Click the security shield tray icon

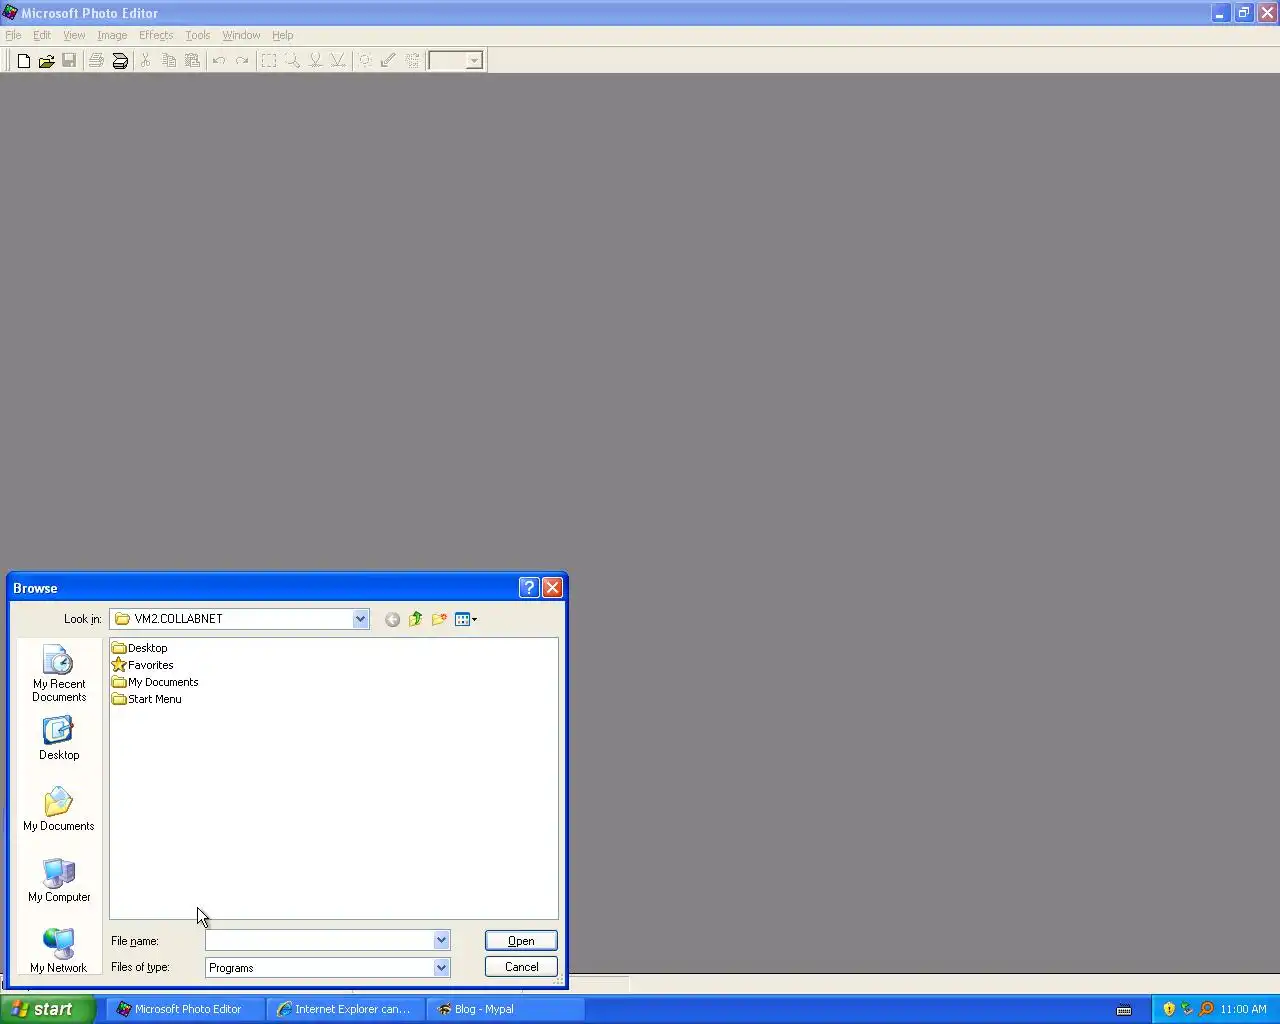[1169, 1009]
